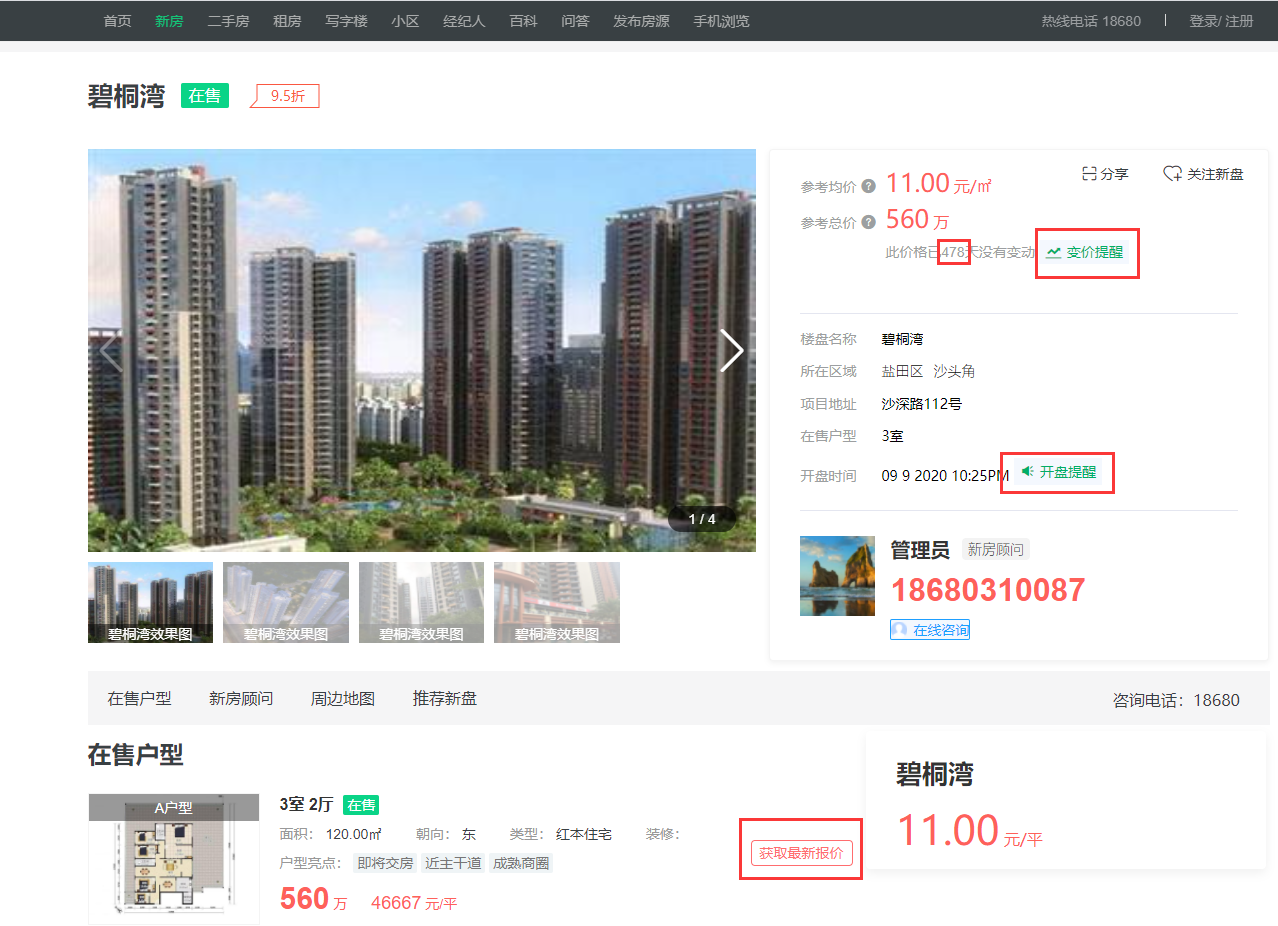Image resolution: width=1278 pixels, height=926 pixels.
Task: Open 二手房 in top navigation
Action: point(228,21)
